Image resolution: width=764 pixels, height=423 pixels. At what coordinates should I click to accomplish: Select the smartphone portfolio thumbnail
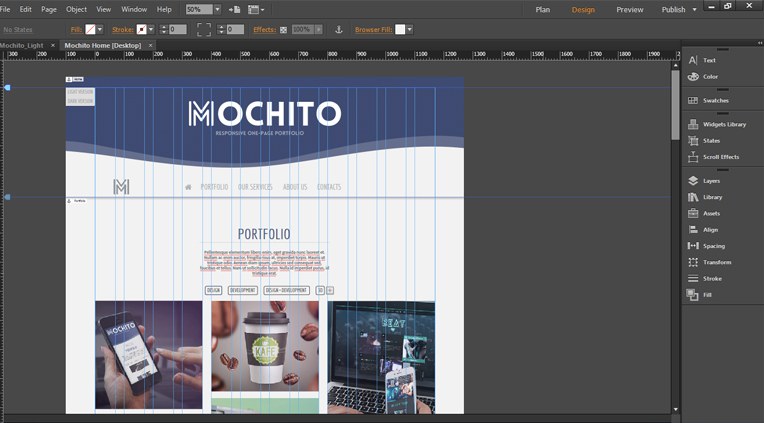coord(148,354)
